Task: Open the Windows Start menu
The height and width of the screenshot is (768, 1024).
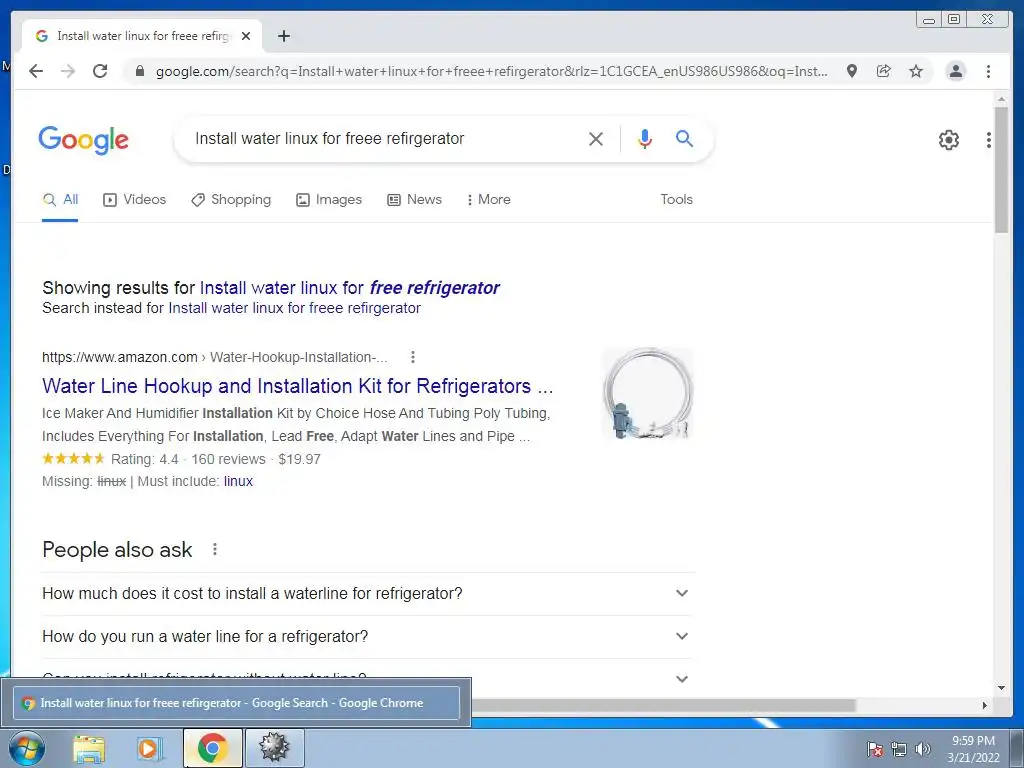Action: [x=27, y=748]
